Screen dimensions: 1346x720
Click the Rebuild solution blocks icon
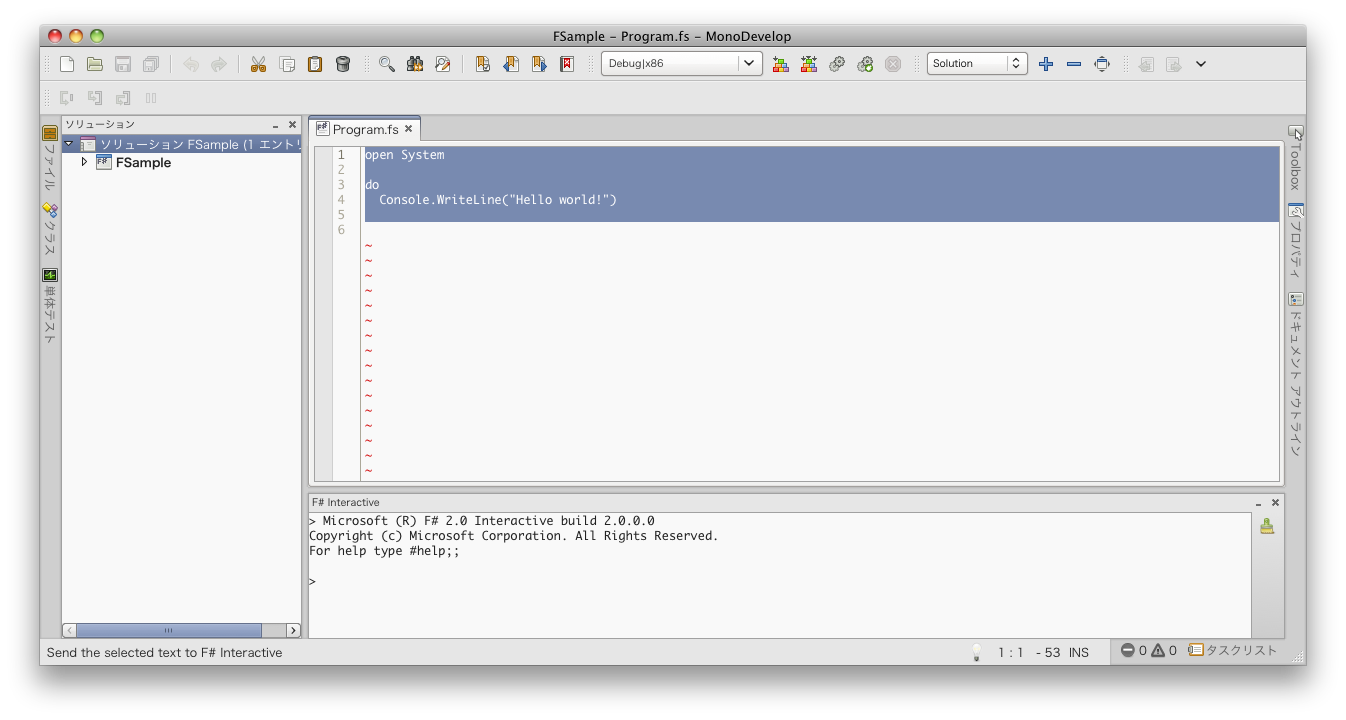click(x=809, y=64)
